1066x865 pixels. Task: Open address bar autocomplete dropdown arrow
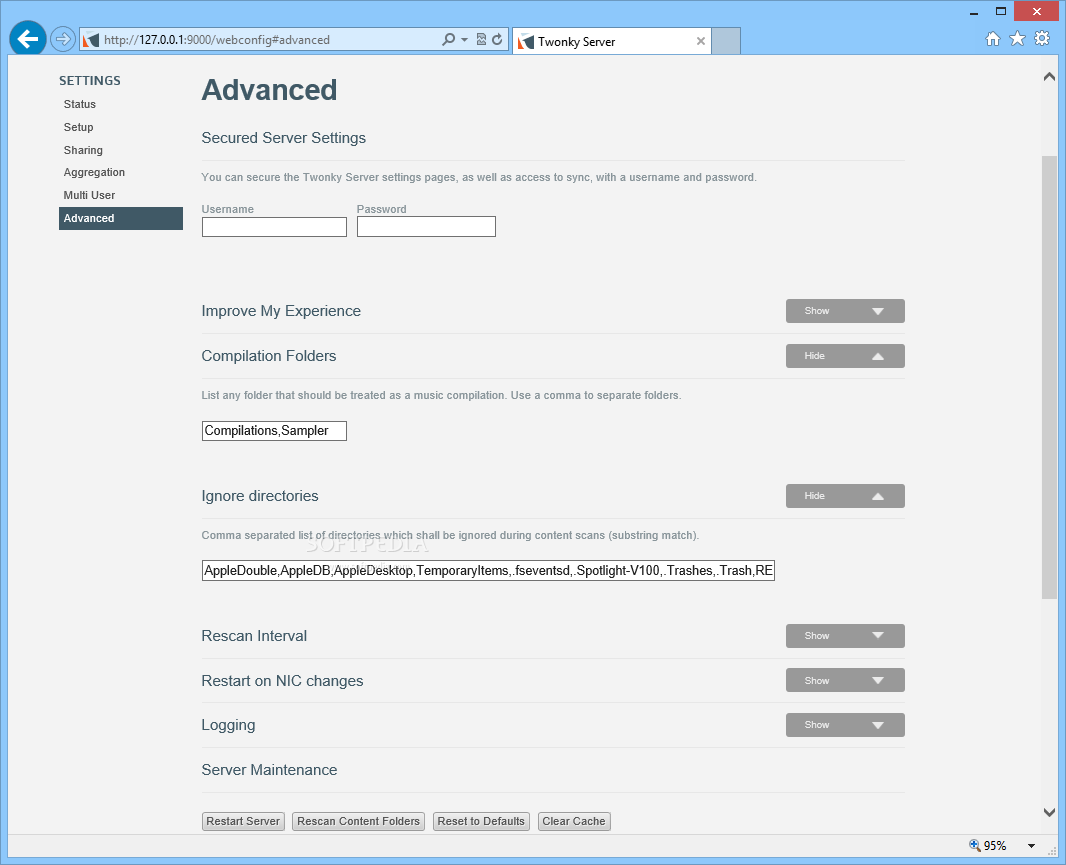coord(464,39)
